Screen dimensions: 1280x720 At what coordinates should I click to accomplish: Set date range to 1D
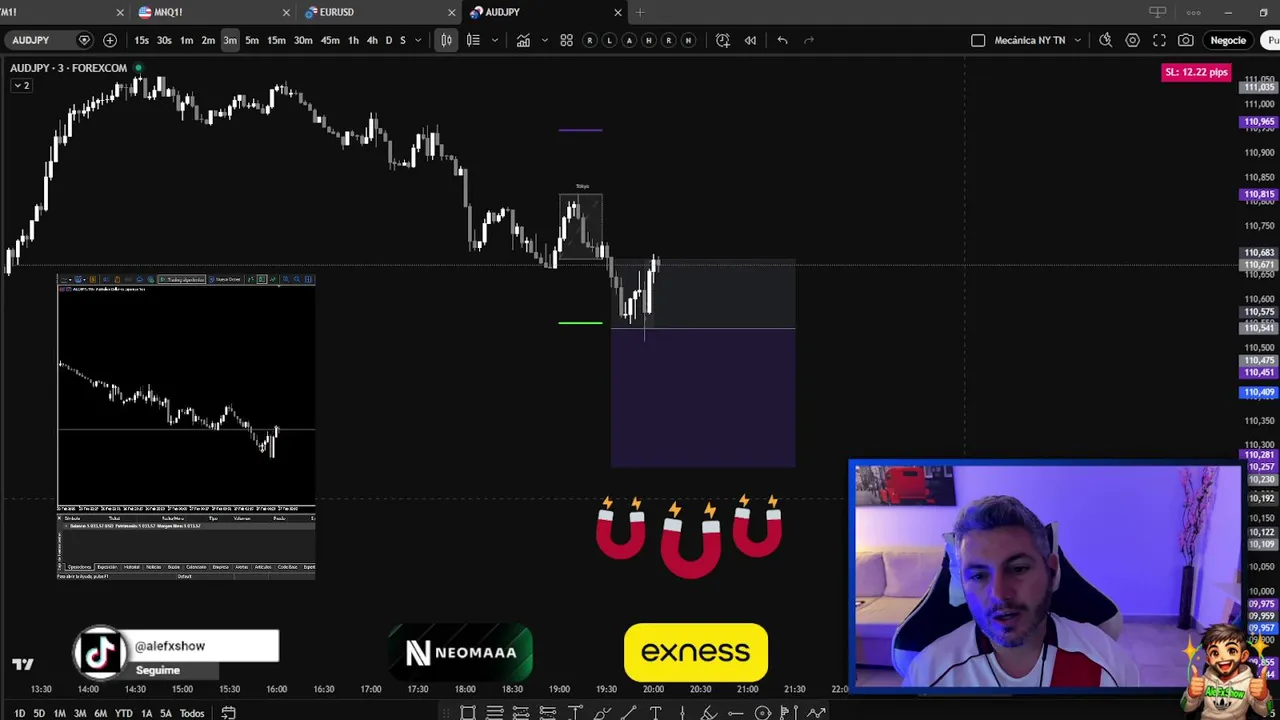19,713
